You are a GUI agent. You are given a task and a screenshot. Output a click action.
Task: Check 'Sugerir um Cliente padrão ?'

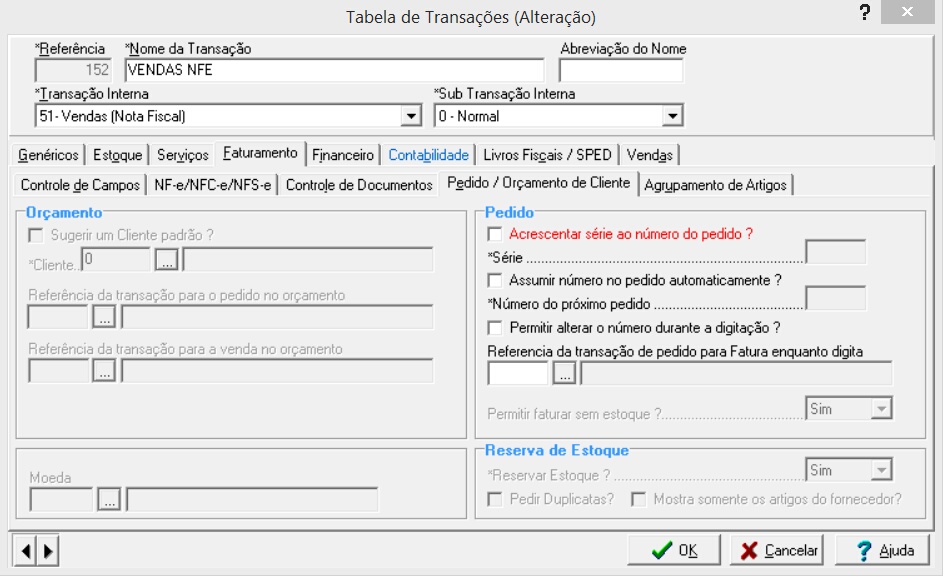(x=36, y=235)
